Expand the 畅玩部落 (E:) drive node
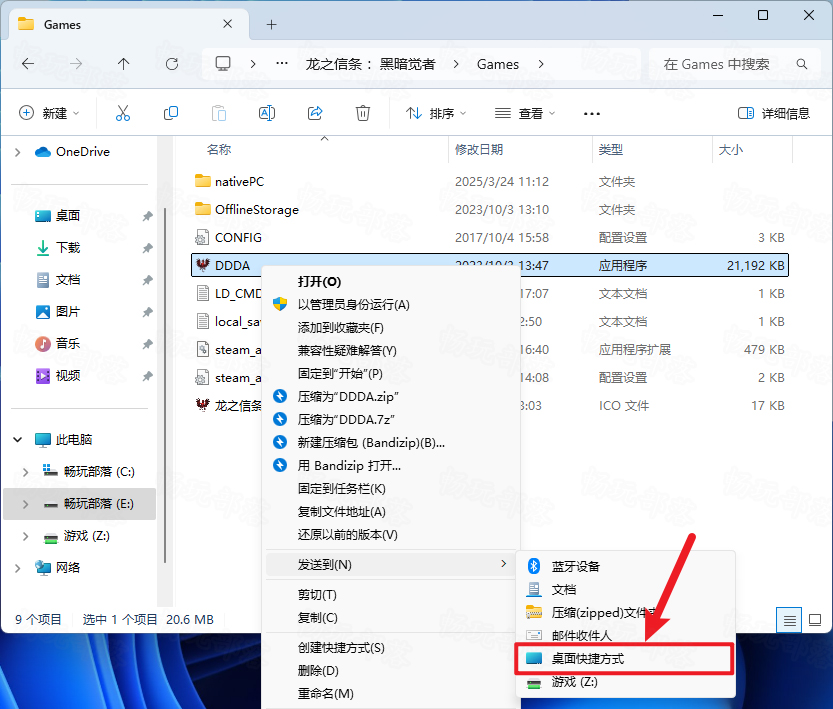 25,503
